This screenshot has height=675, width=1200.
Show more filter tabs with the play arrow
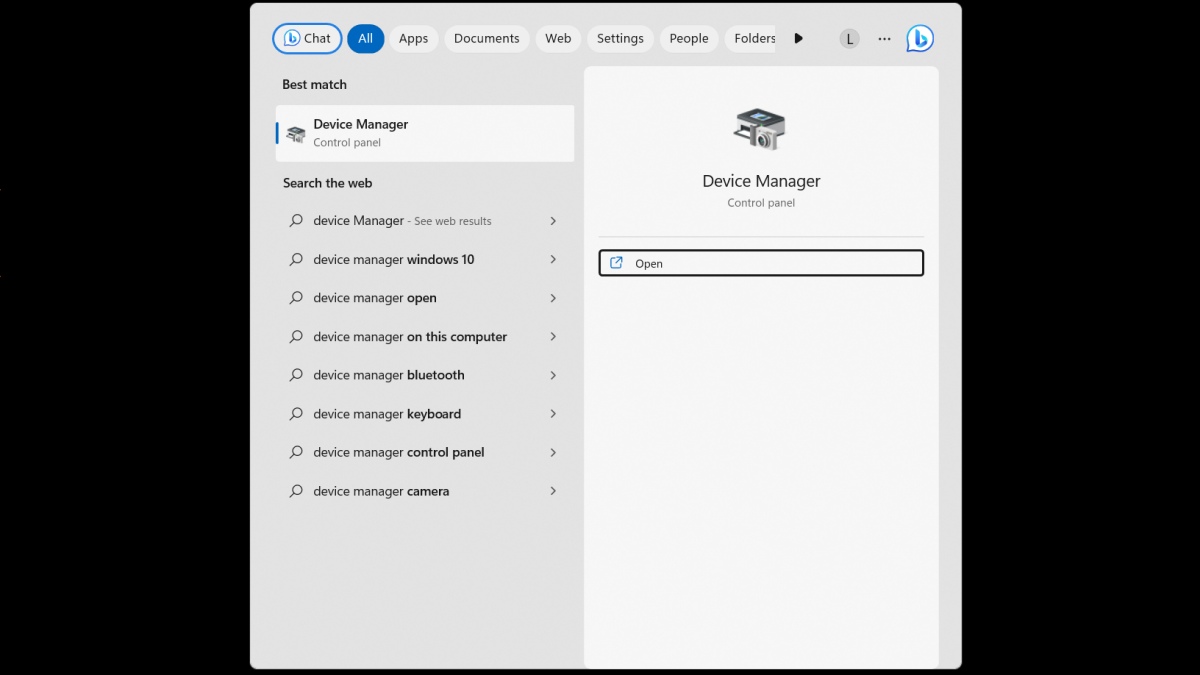click(798, 39)
